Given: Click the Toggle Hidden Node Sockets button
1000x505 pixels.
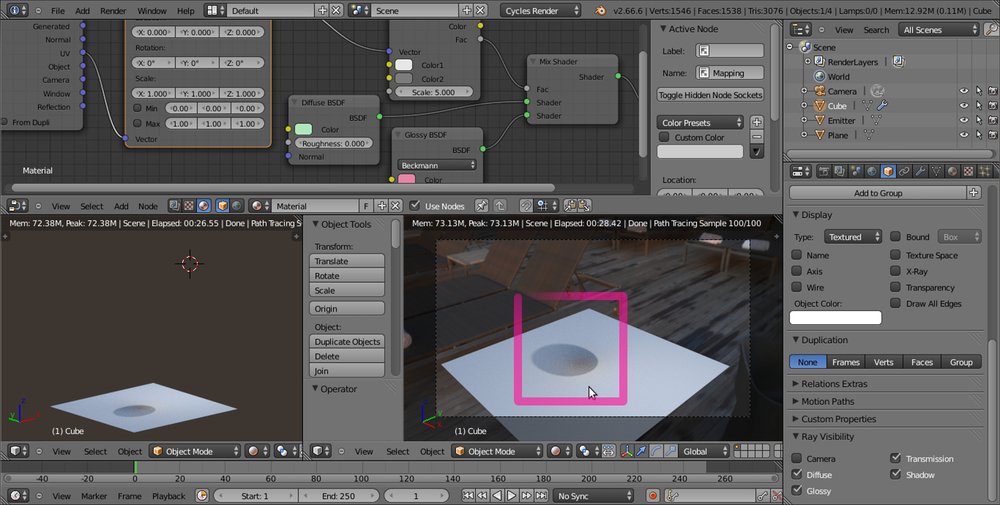Looking at the screenshot, I should coord(710,95).
